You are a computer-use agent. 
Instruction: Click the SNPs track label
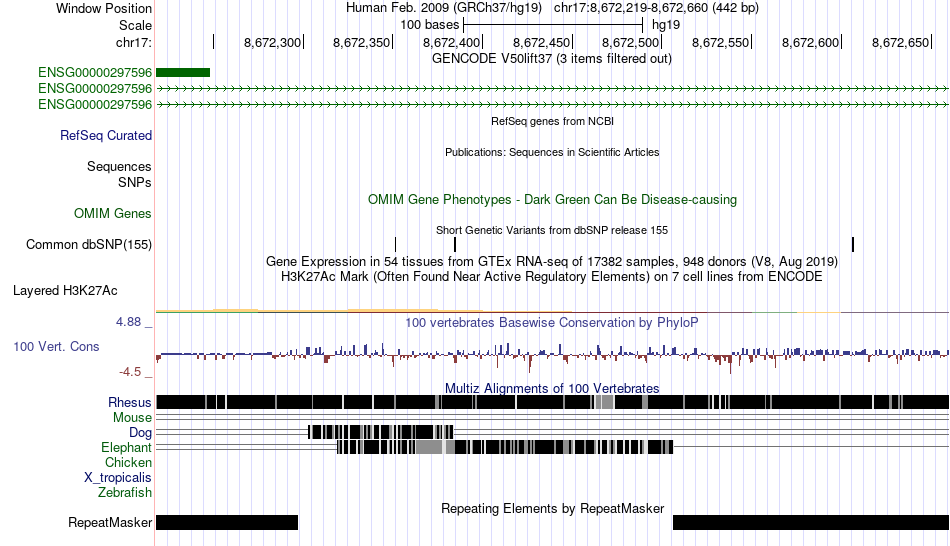135,182
